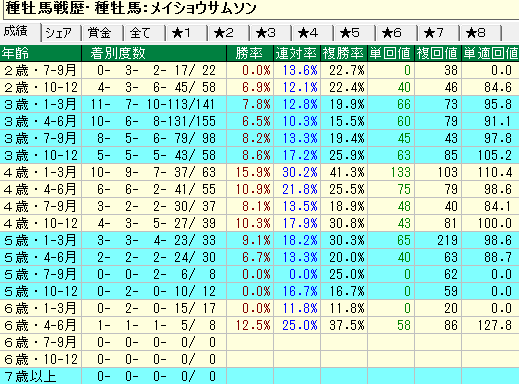Open the ★8 tab
Screen dimensions: 519x384
(x=481, y=33)
